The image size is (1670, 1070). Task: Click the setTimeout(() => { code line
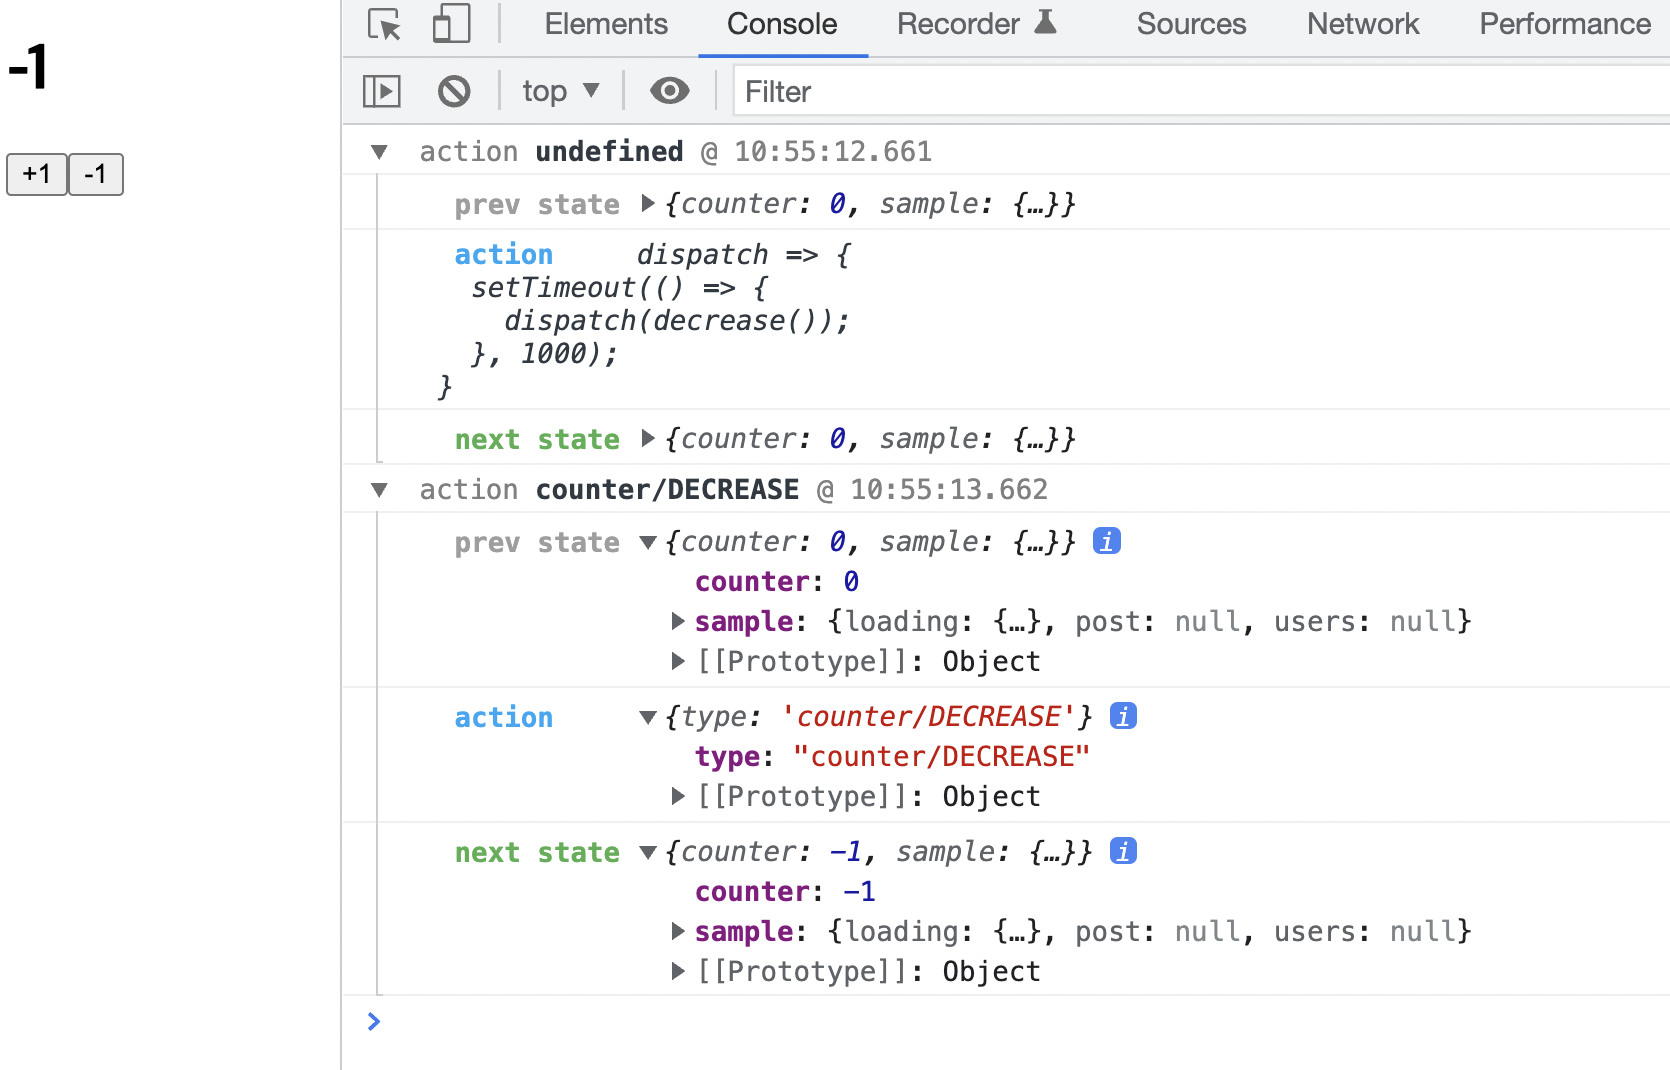coord(620,288)
